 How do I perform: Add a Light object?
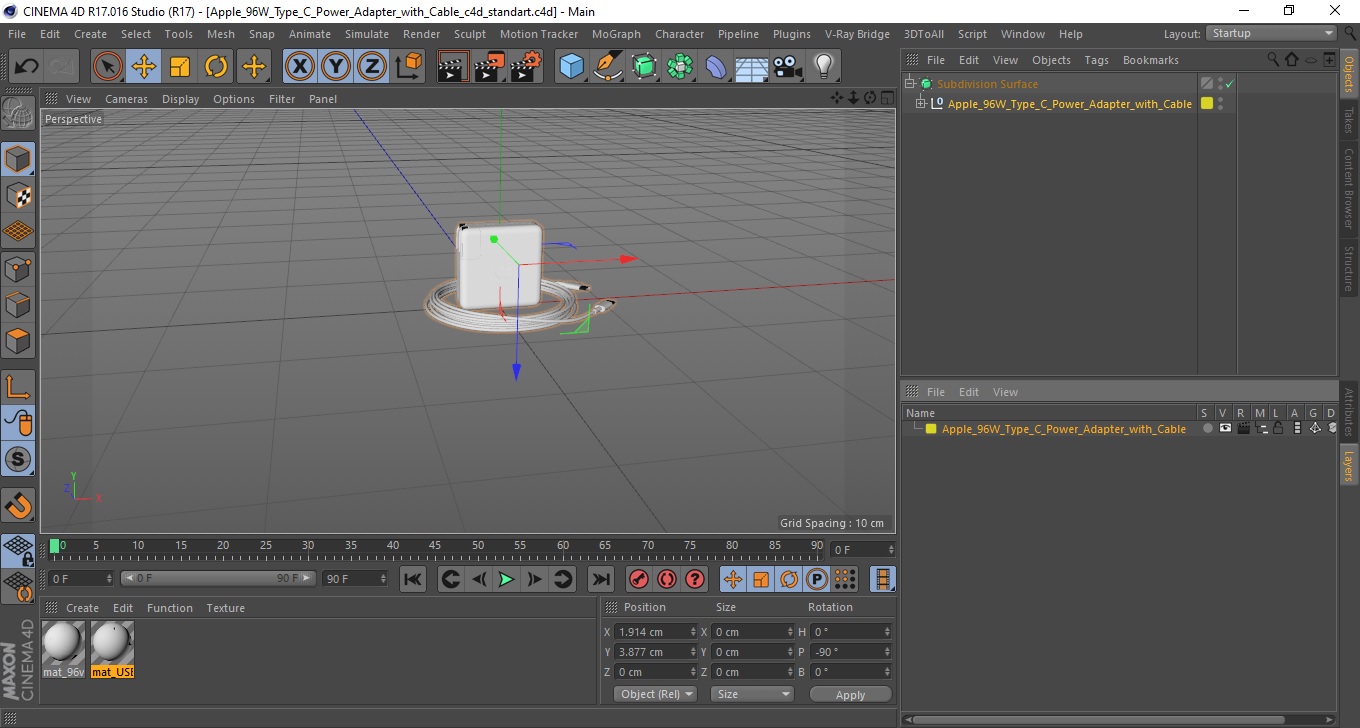[x=824, y=67]
